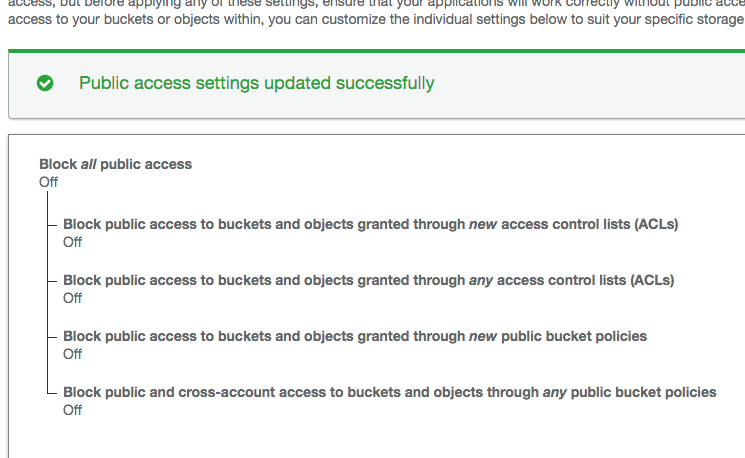Click italic 'new' in the ACLs setting
Image resolution: width=745 pixels, height=458 pixels.
pos(483,224)
